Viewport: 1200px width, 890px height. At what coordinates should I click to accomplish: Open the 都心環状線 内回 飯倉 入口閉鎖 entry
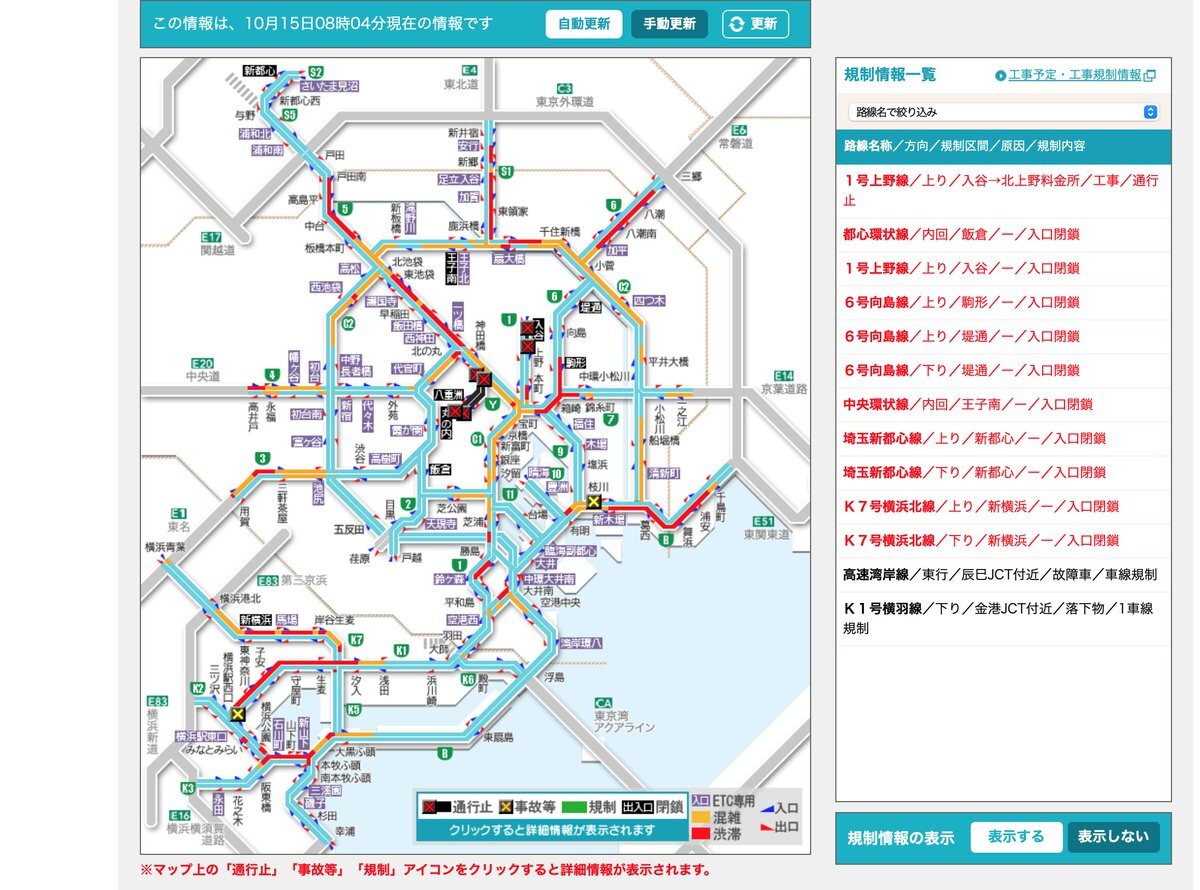(1003, 234)
